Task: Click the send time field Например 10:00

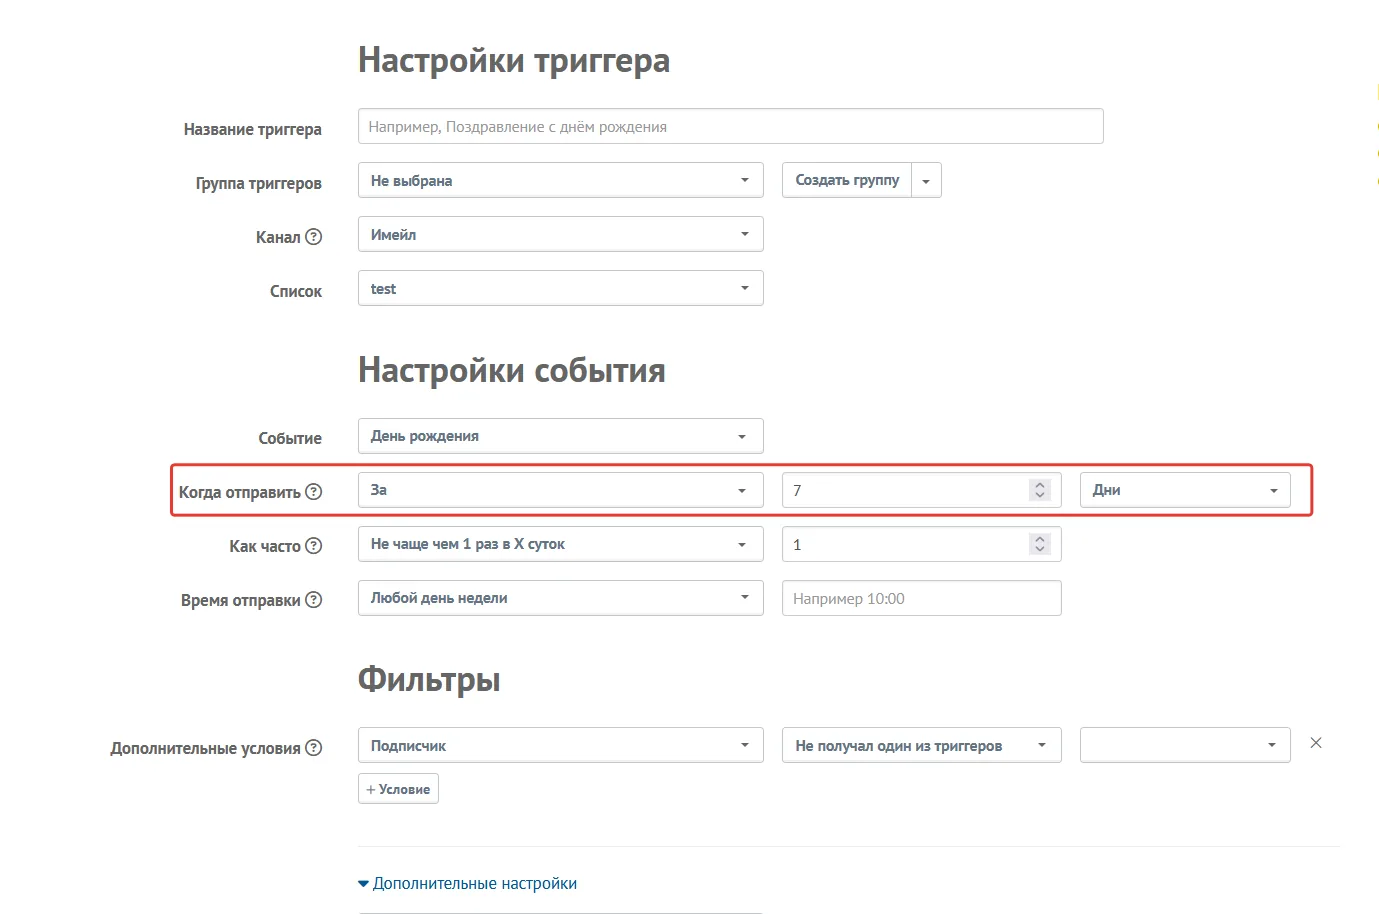Action: point(922,598)
